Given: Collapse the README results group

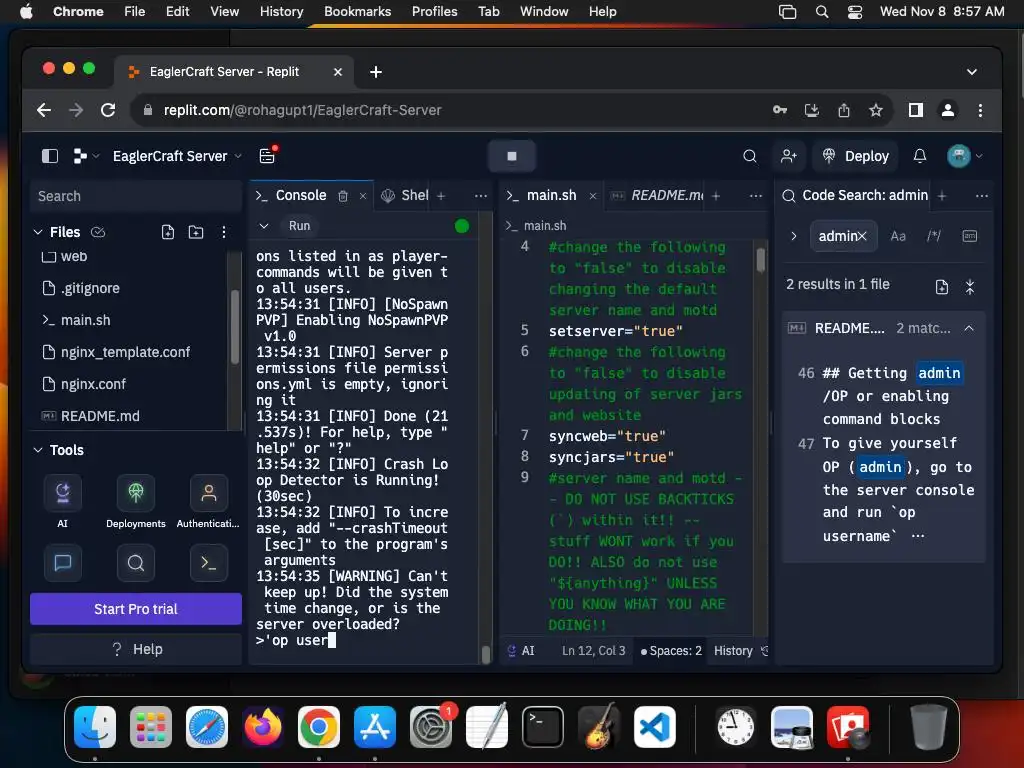Looking at the screenshot, I should (969, 328).
